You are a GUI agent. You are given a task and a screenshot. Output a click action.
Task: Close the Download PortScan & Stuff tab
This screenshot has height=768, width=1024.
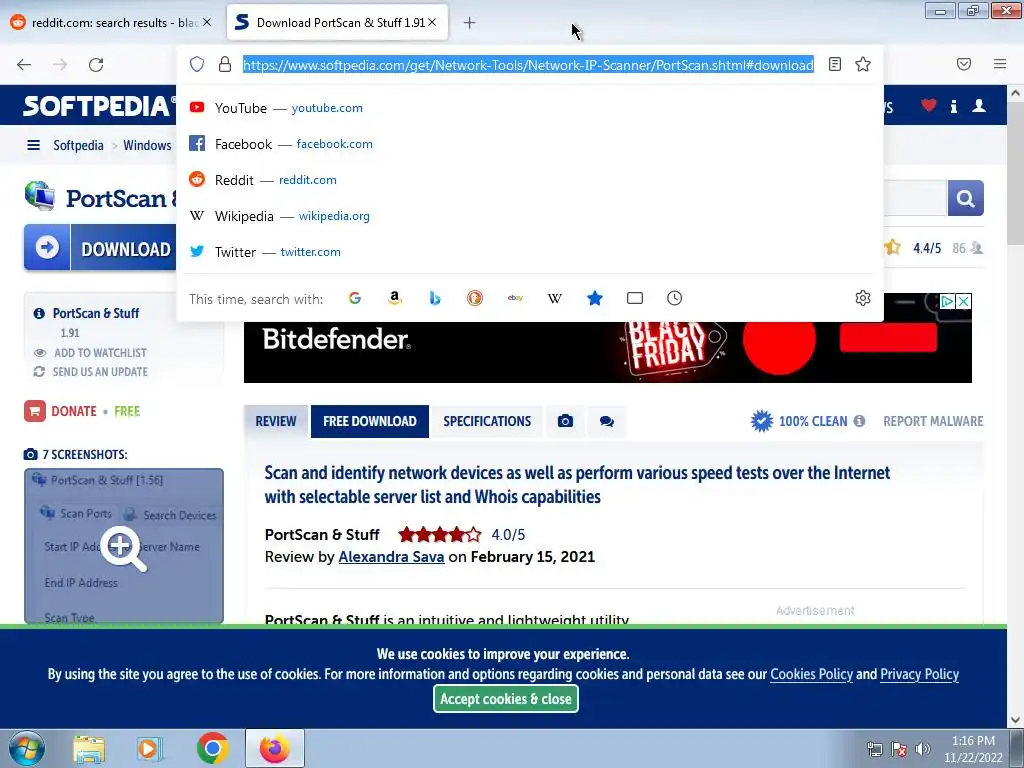(432, 22)
